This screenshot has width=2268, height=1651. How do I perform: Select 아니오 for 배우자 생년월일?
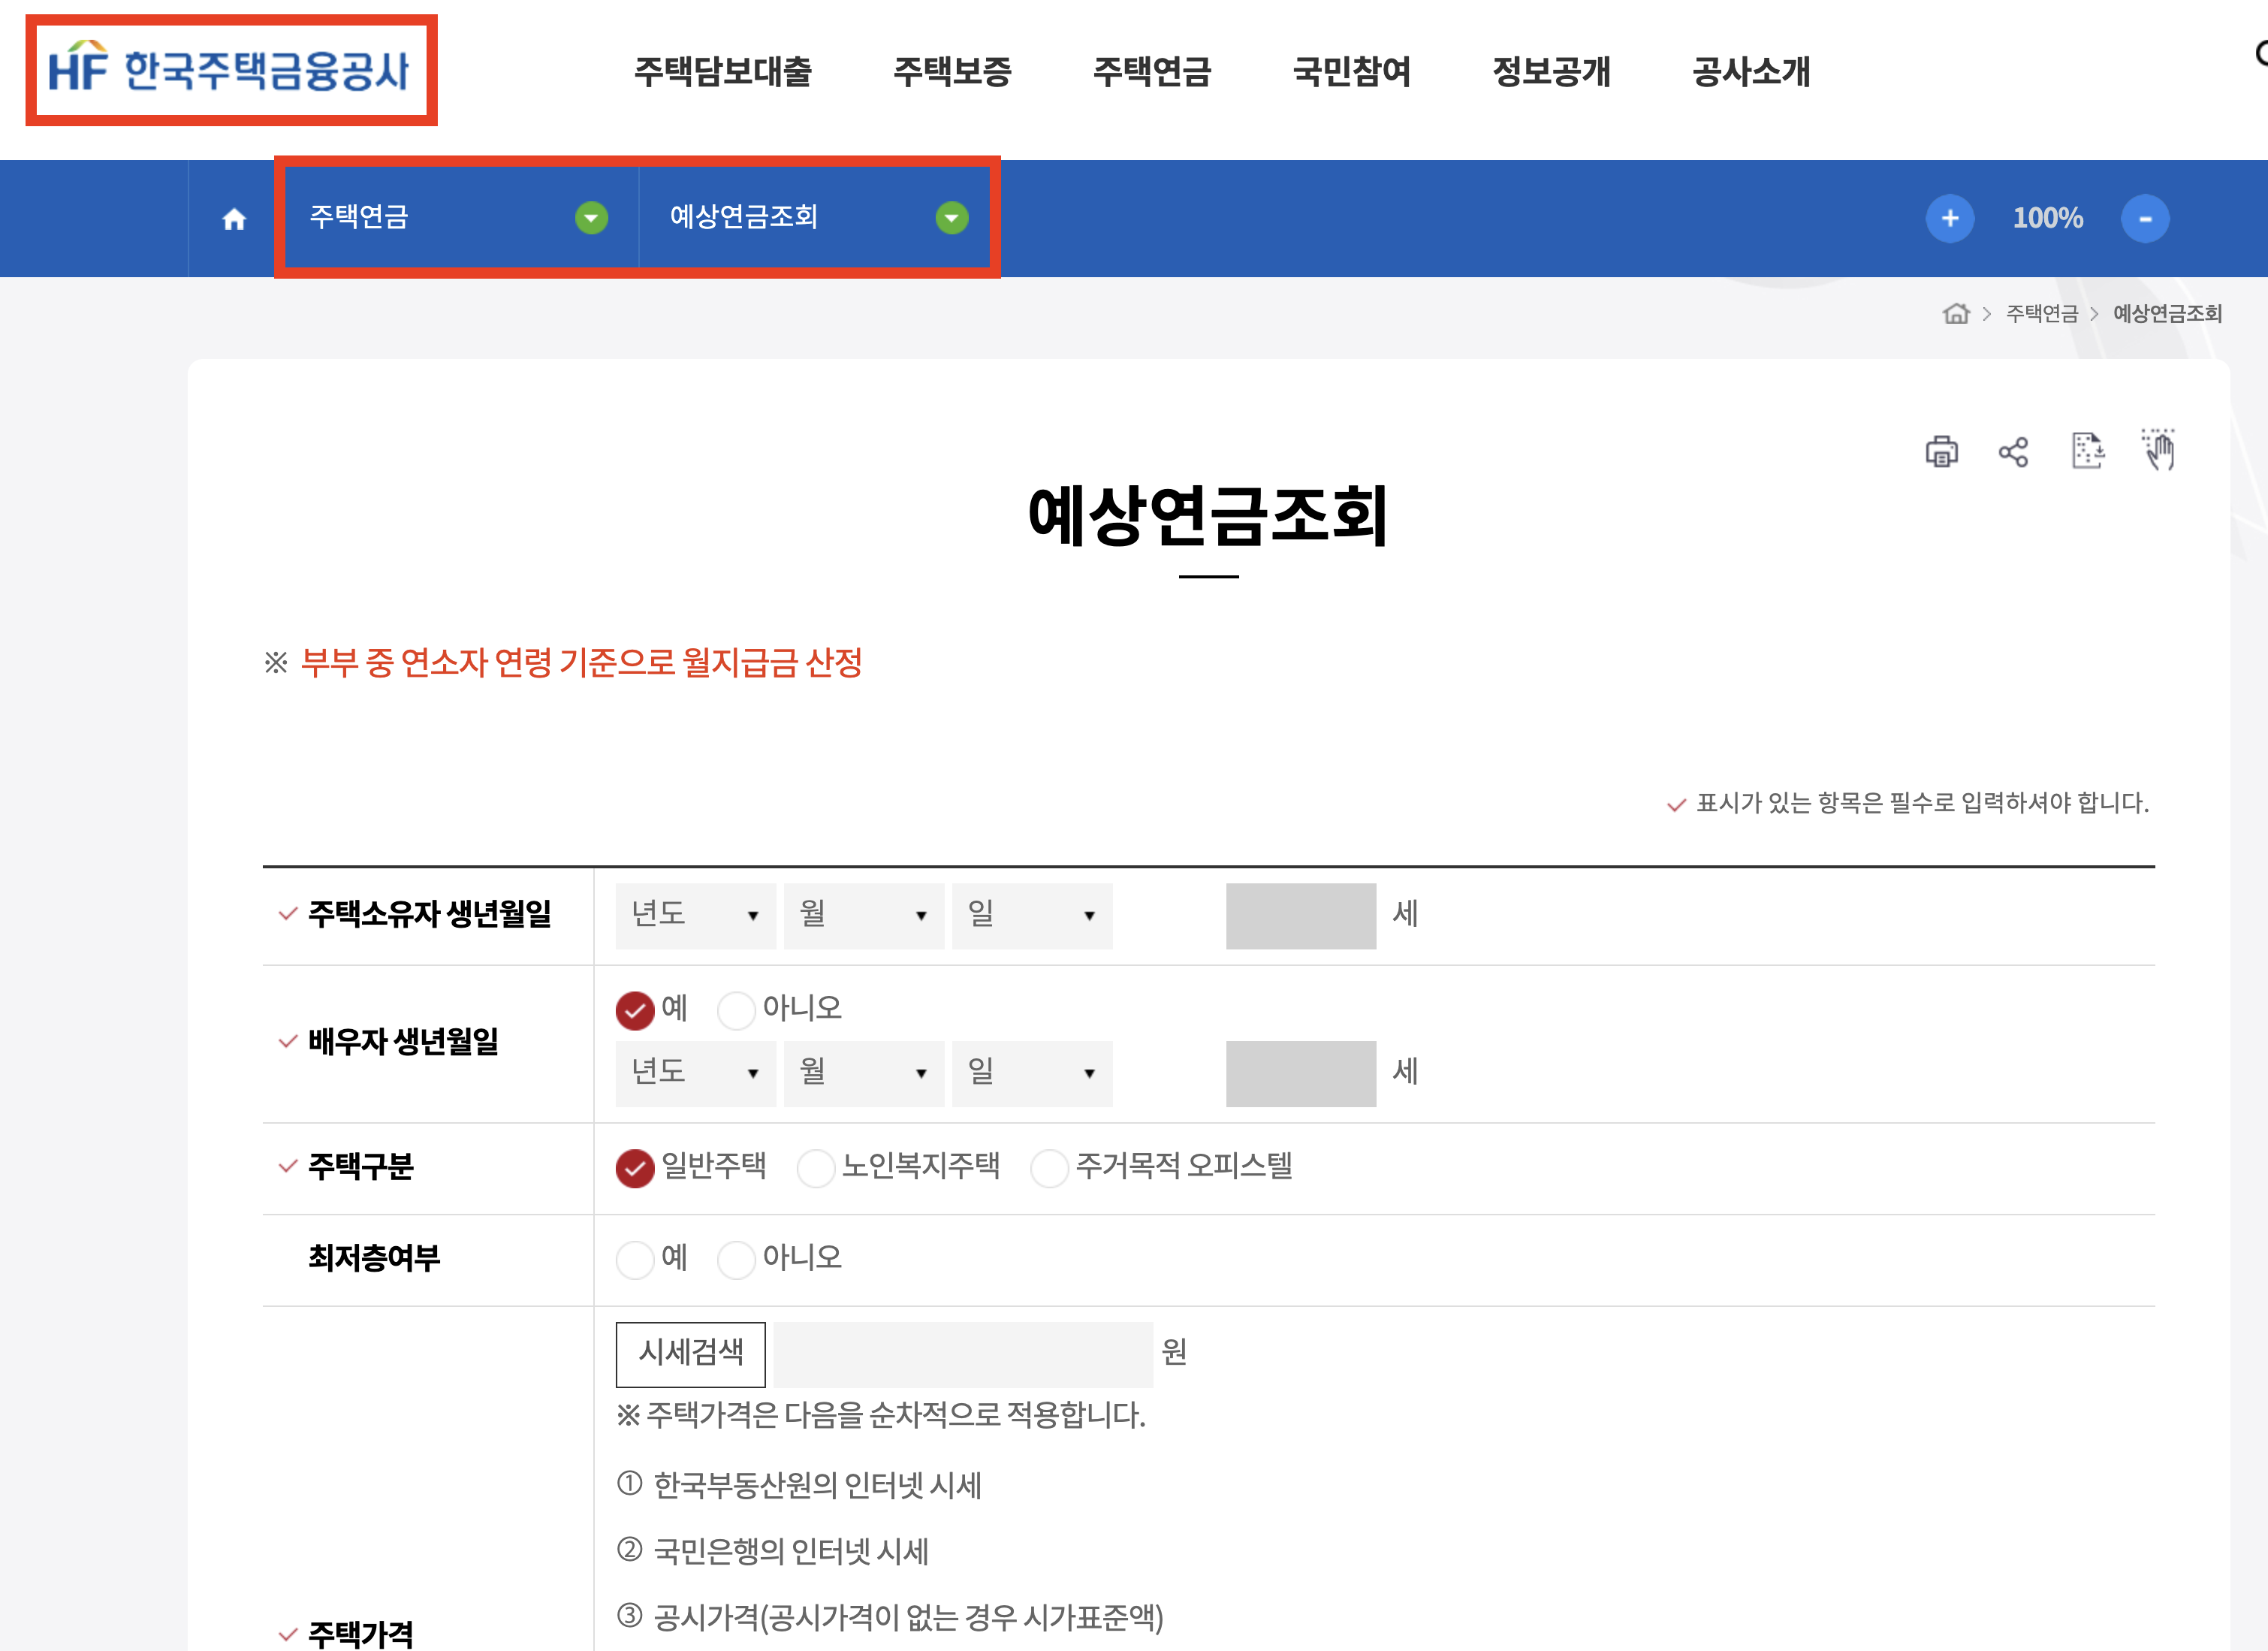[x=736, y=1010]
